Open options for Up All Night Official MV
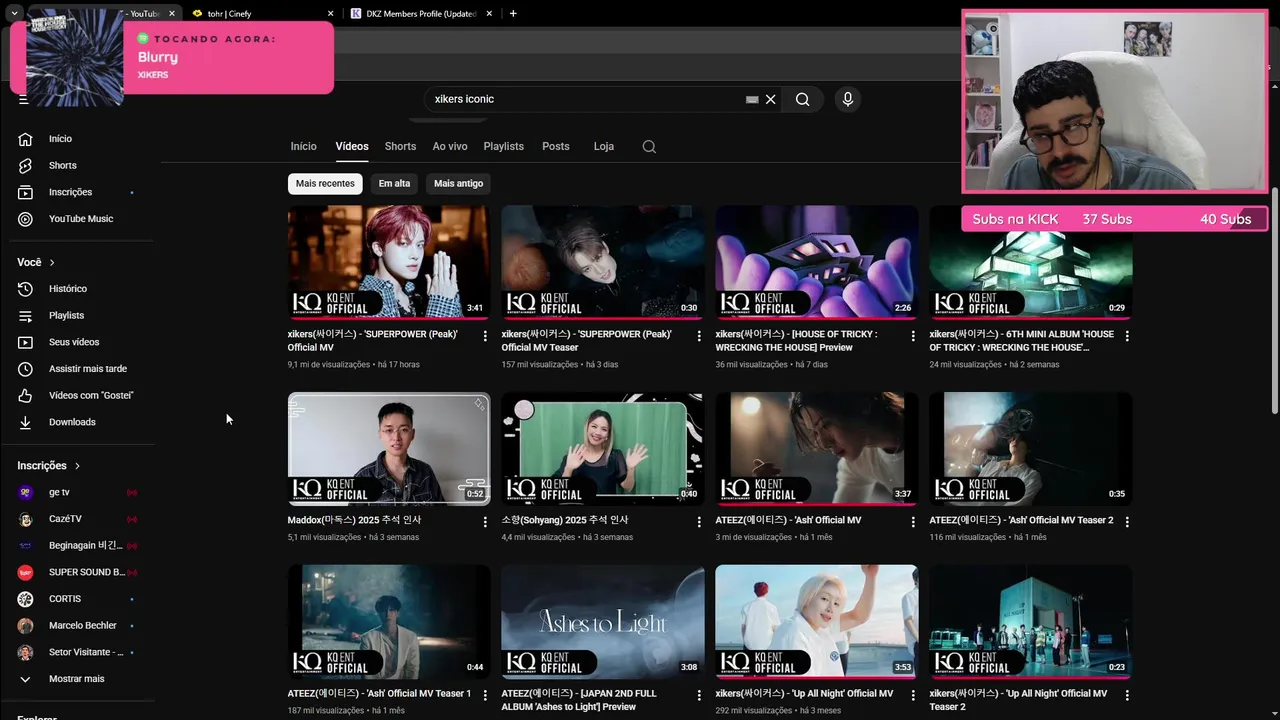 pos(913,695)
